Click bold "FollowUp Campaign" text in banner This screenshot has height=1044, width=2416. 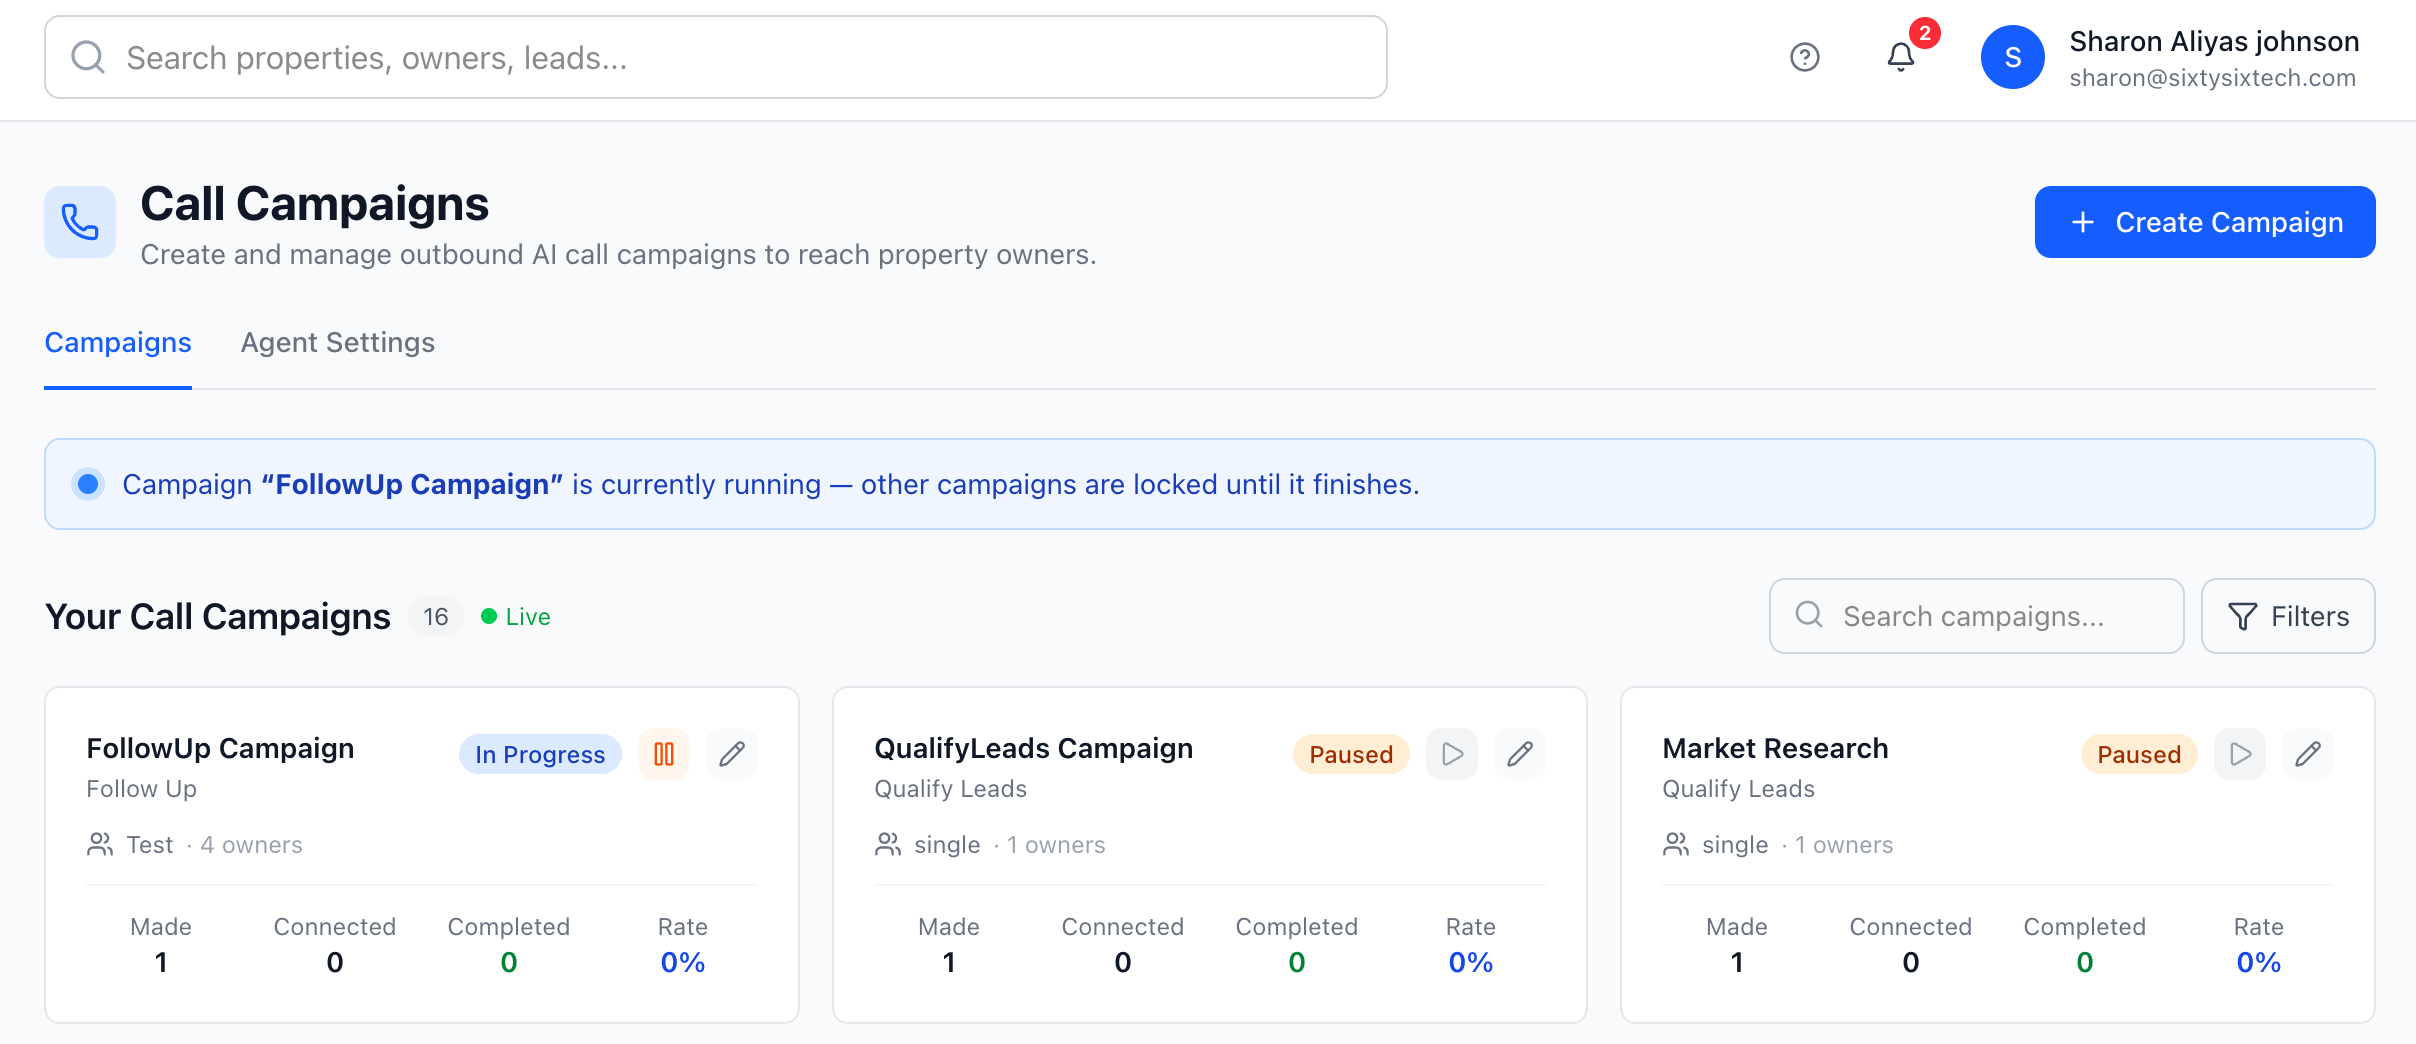pyautogui.click(x=412, y=484)
